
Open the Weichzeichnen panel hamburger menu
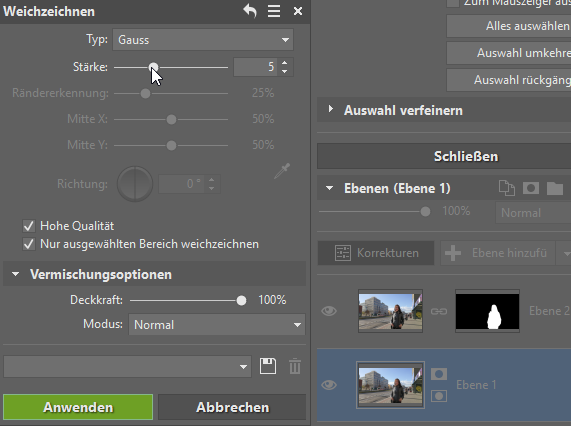point(274,11)
